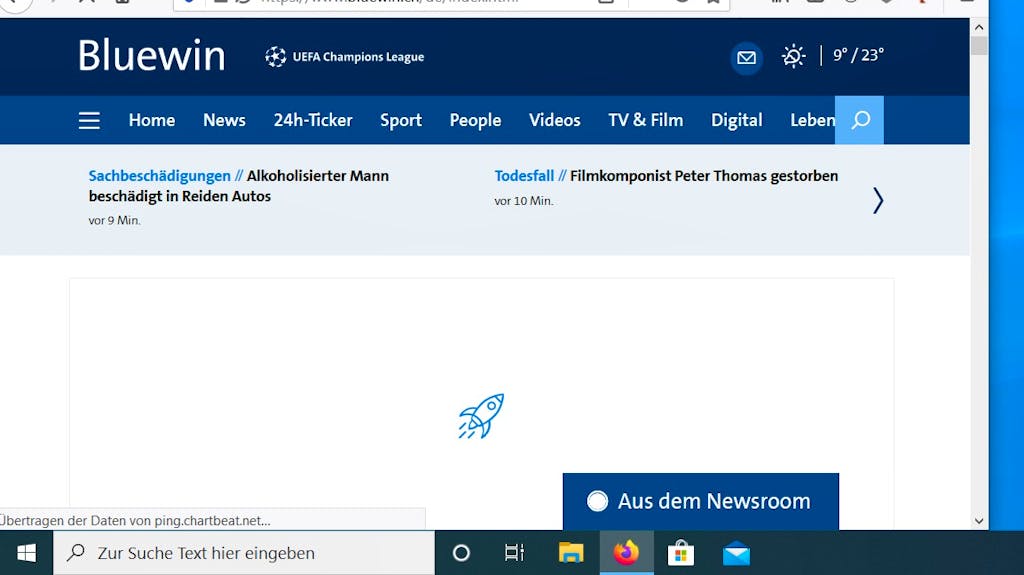Click the taskbar search field

(244, 553)
